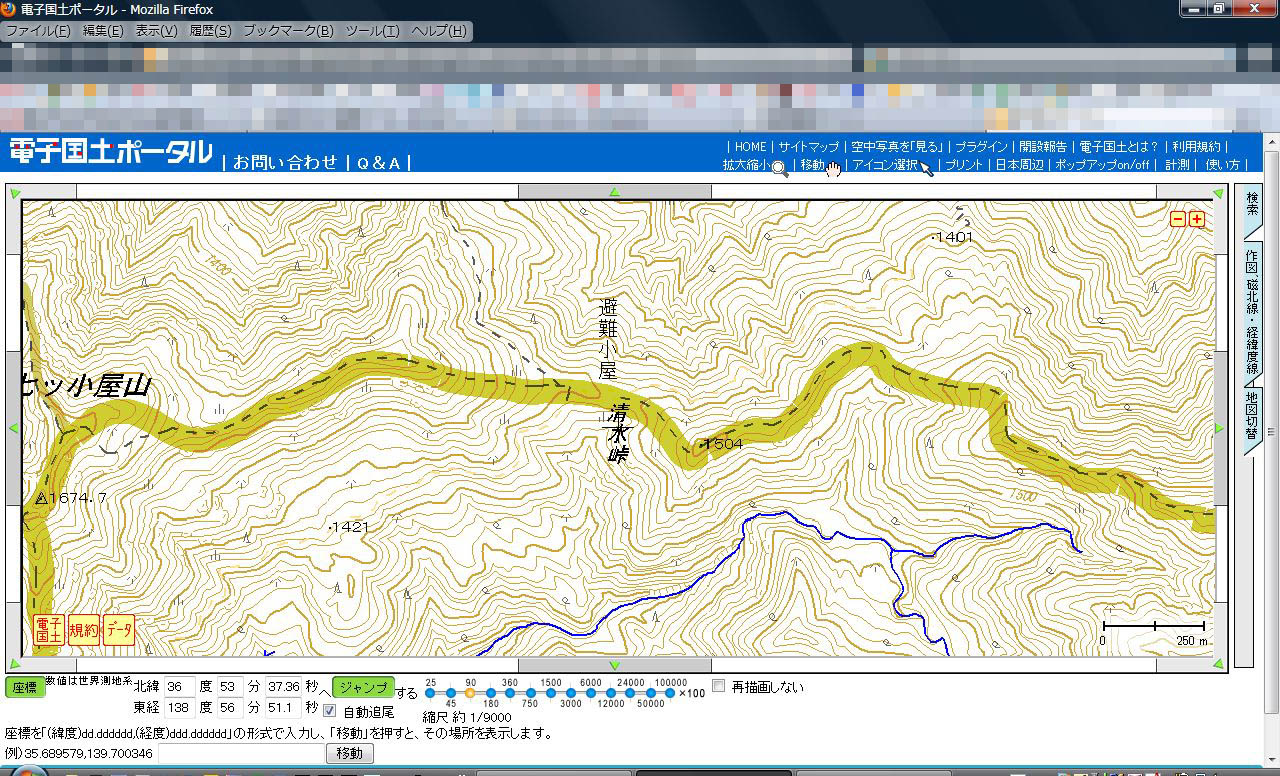Select the highlighted 90 scale dot
Viewport: 1280px width, 776px height.
[470, 693]
